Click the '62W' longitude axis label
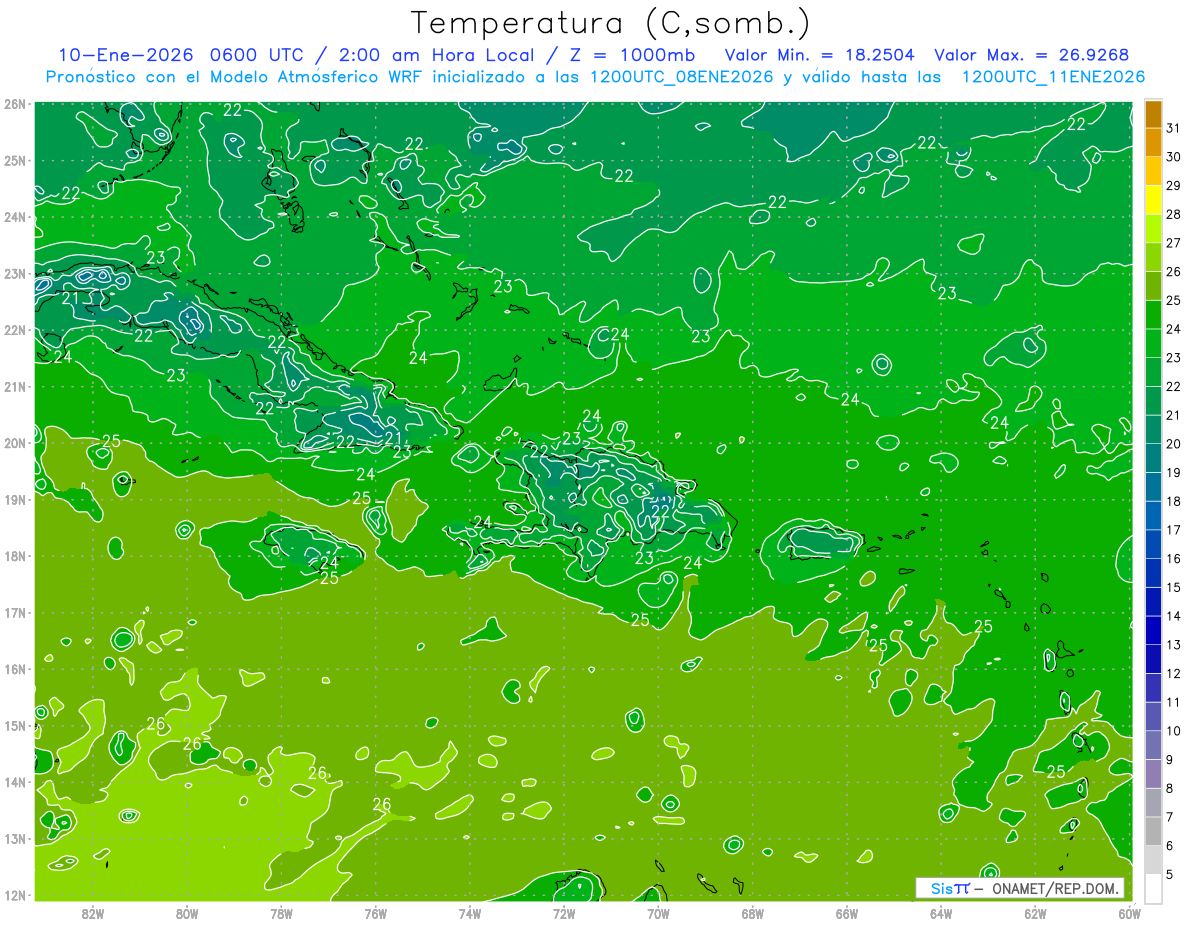 [1035, 912]
